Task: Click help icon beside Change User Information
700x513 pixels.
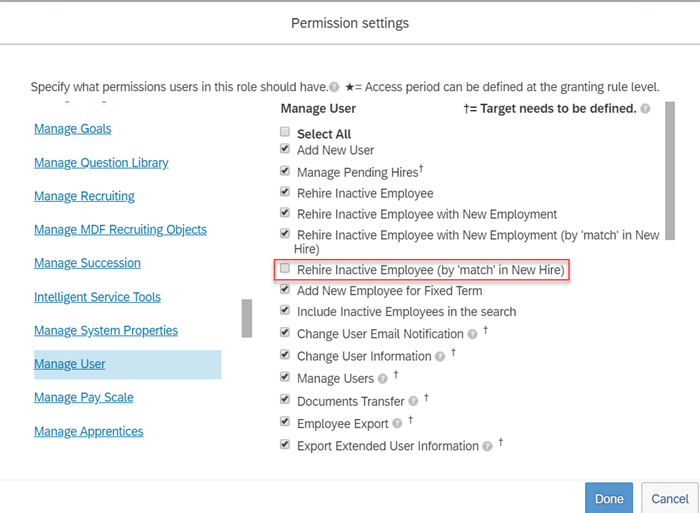Action: (x=440, y=357)
